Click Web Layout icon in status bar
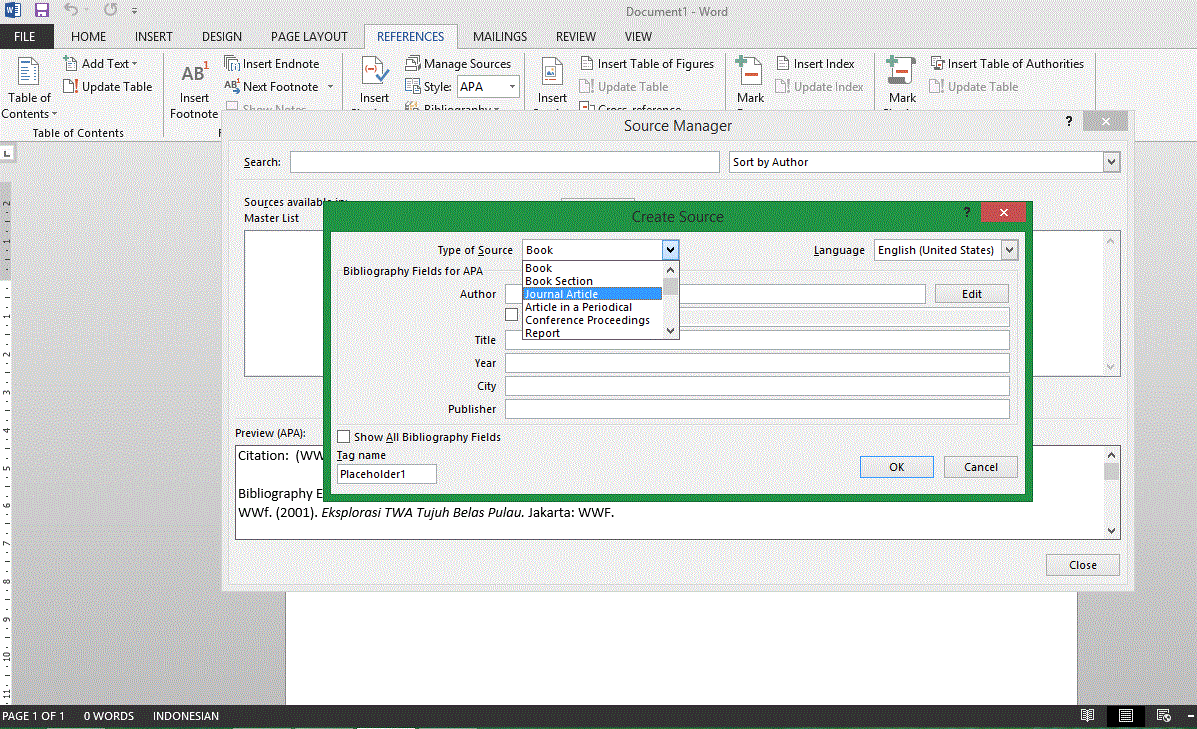 click(1163, 715)
